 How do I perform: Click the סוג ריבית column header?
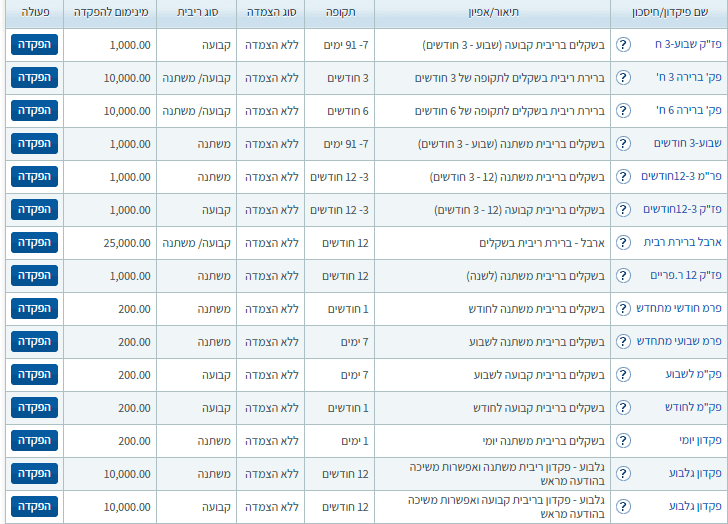(x=197, y=13)
